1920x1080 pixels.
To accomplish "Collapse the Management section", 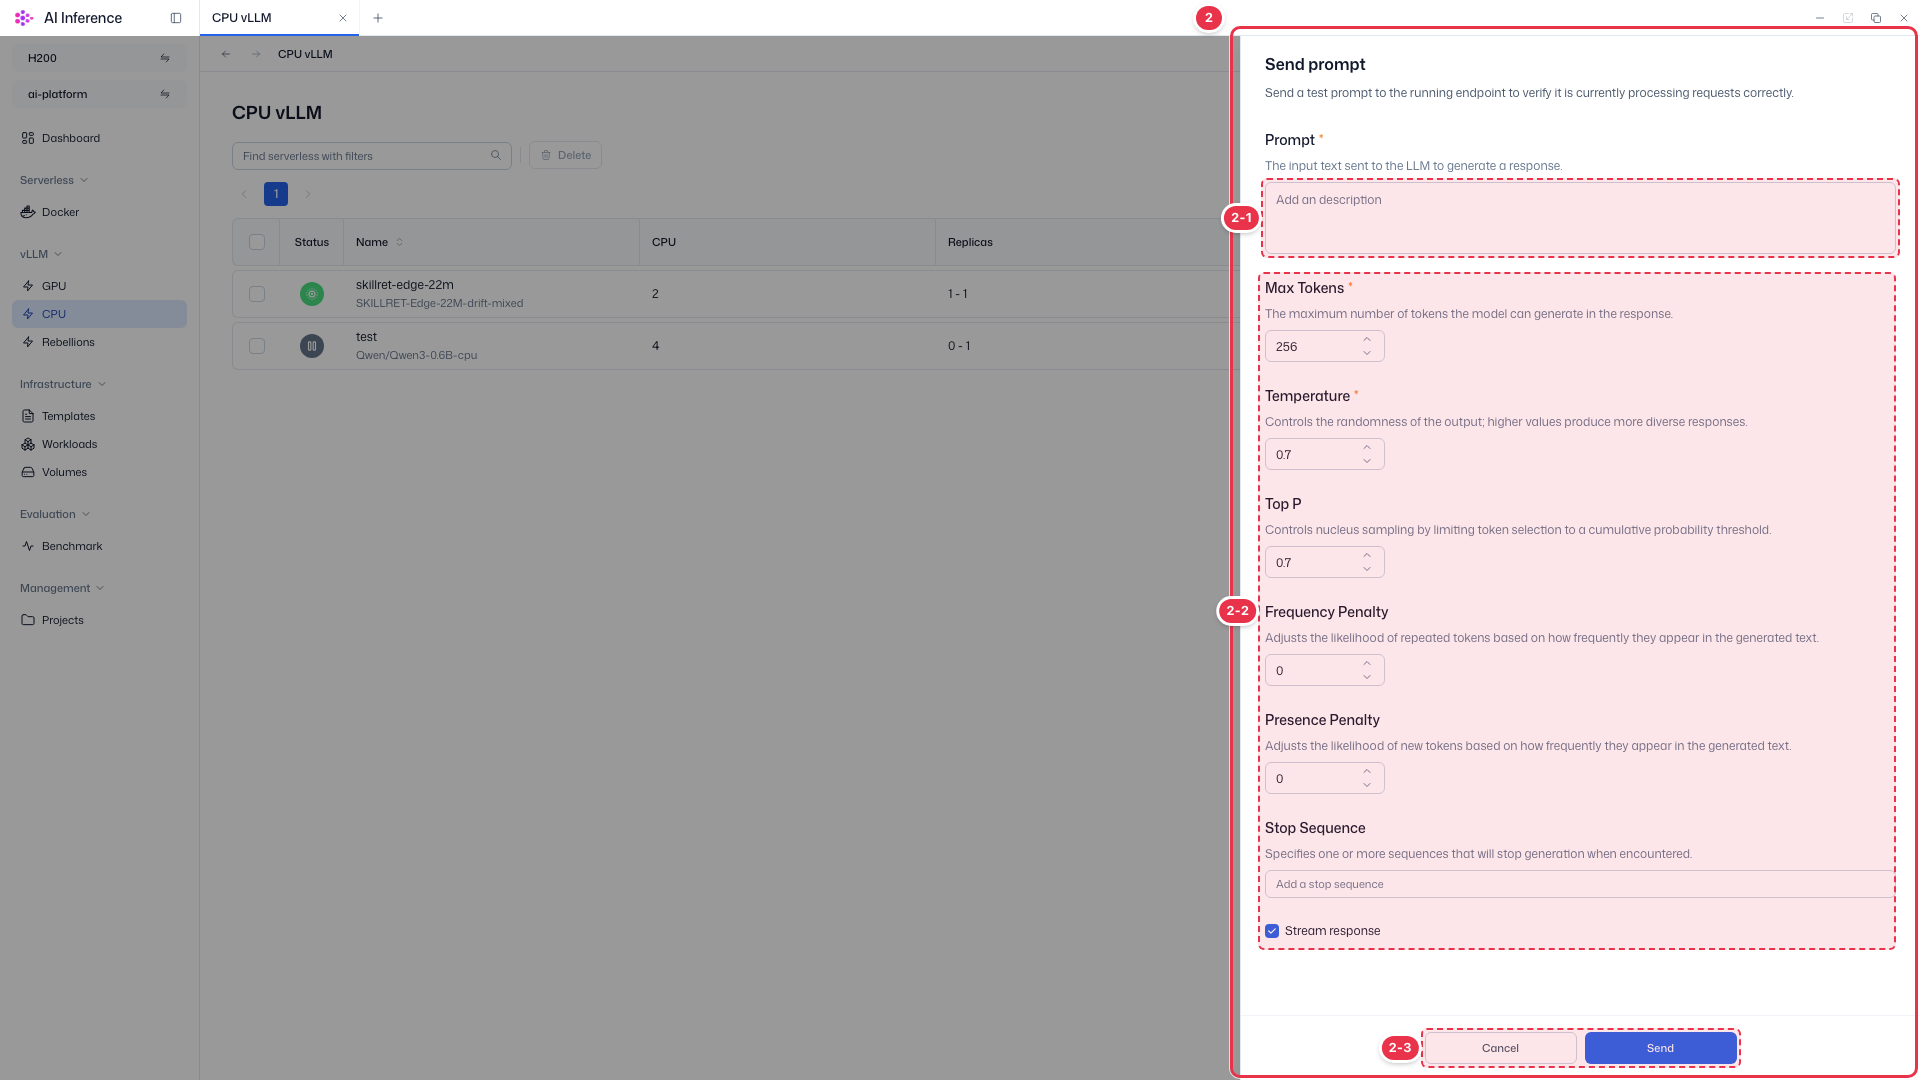I will point(62,588).
